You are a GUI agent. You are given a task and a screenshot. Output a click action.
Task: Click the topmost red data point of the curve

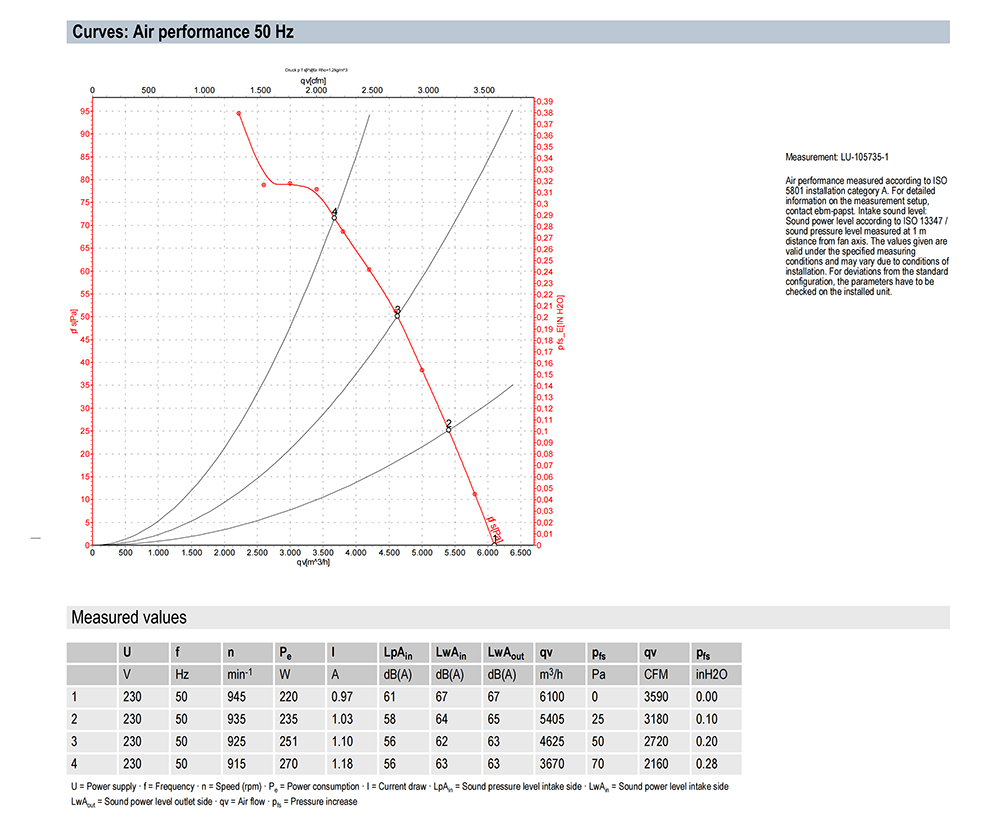click(239, 114)
